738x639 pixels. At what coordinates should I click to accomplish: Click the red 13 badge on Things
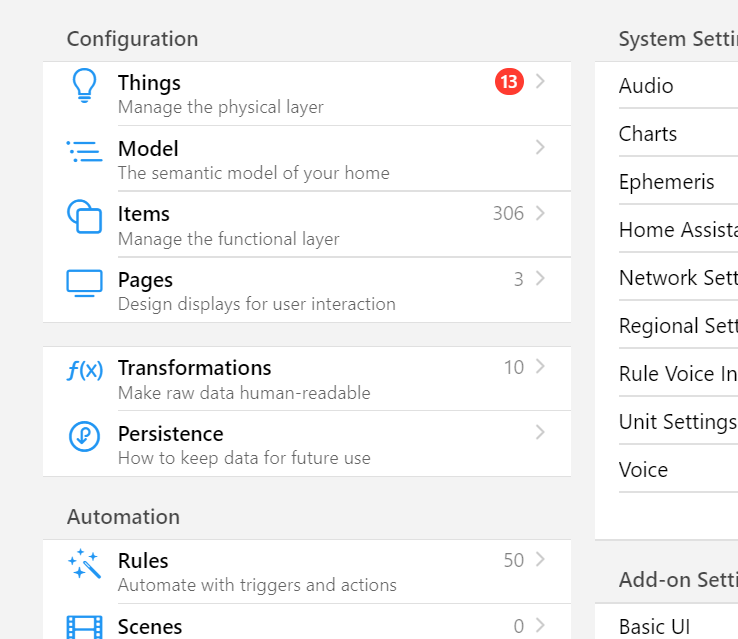pyautogui.click(x=509, y=82)
